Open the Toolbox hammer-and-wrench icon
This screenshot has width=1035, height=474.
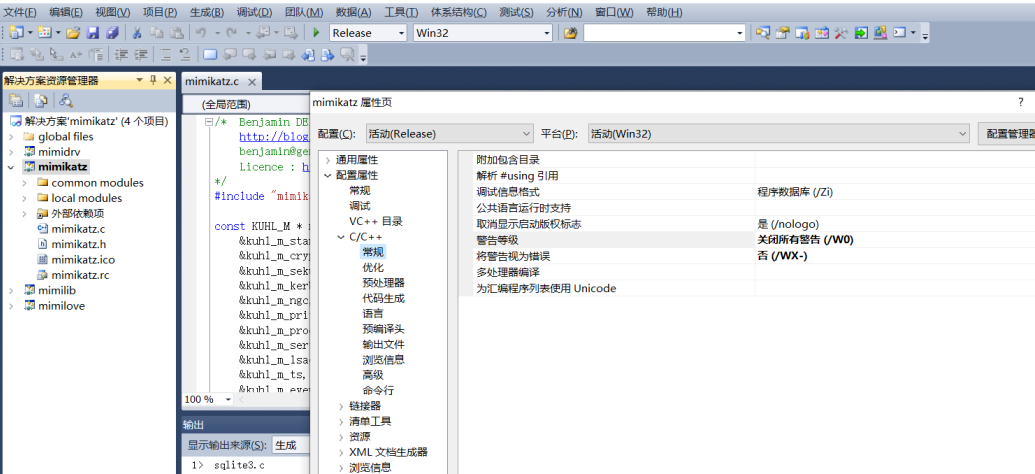click(x=841, y=32)
